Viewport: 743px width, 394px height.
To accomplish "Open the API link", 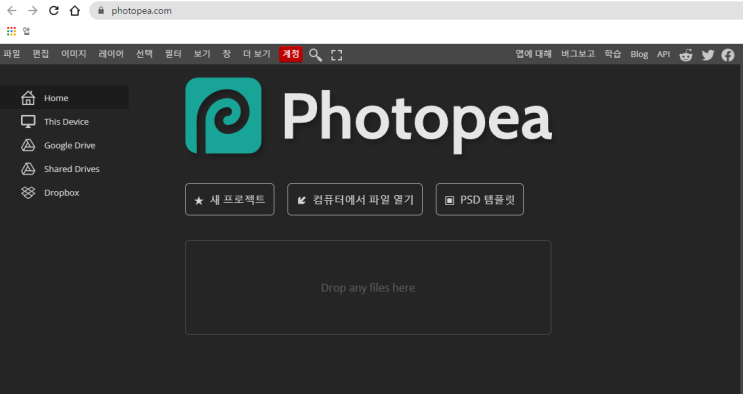I will click(x=663, y=54).
